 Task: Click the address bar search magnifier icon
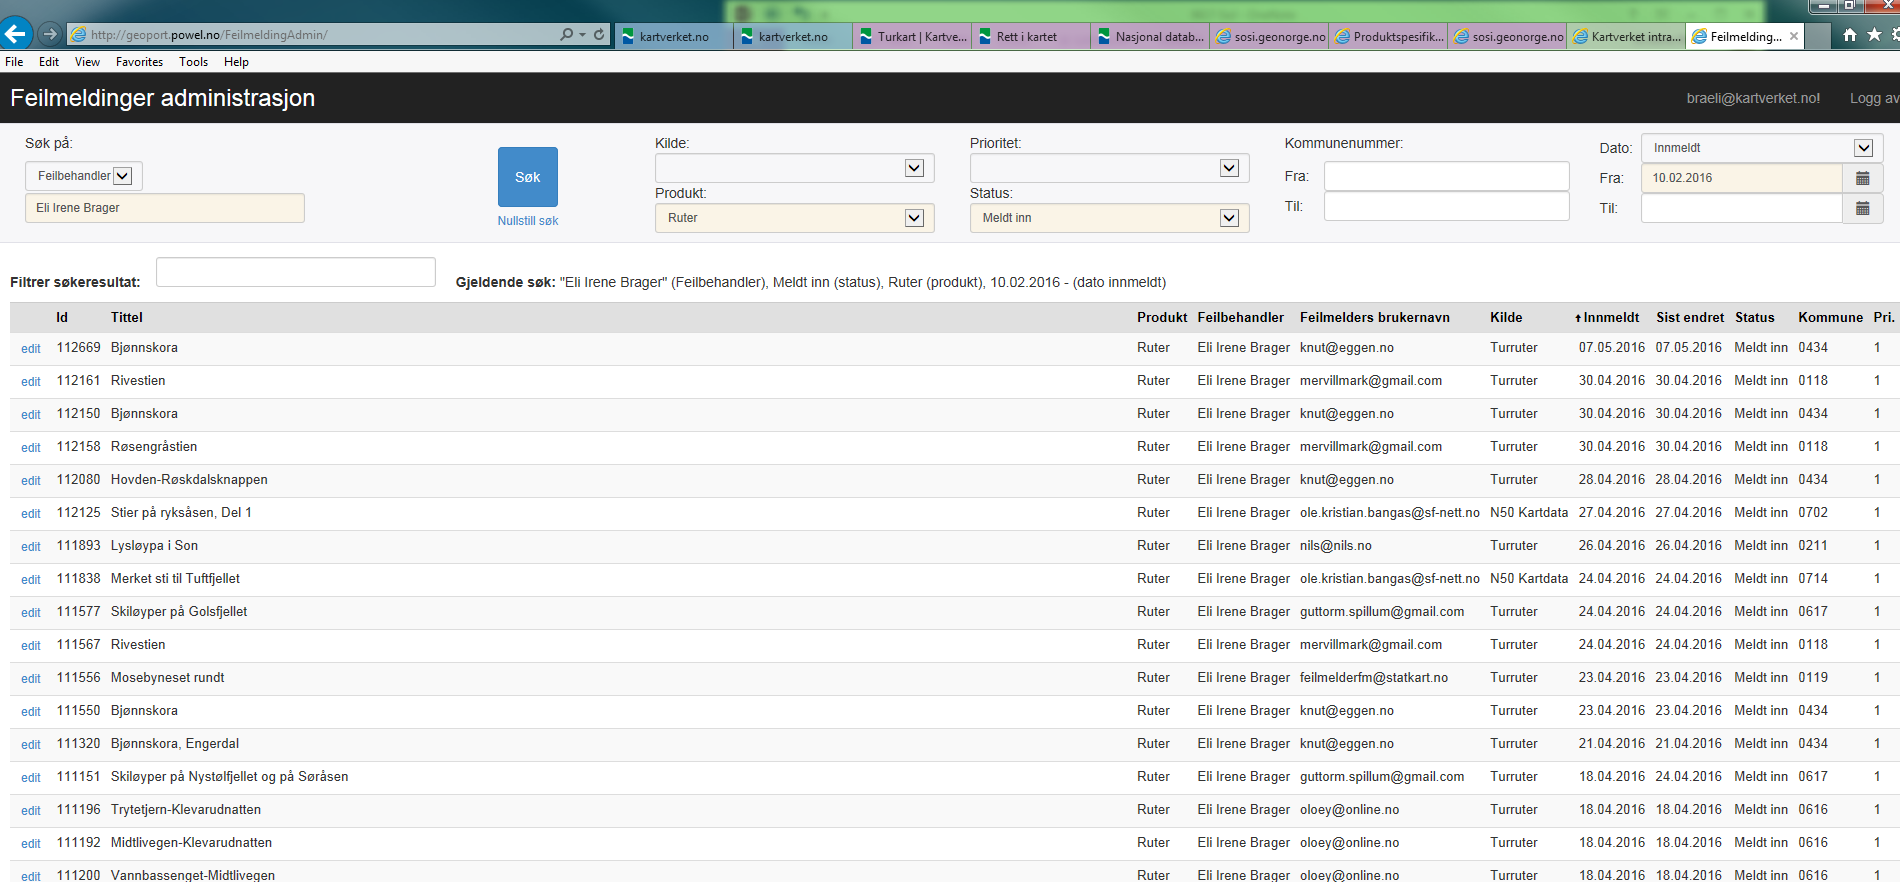click(566, 35)
